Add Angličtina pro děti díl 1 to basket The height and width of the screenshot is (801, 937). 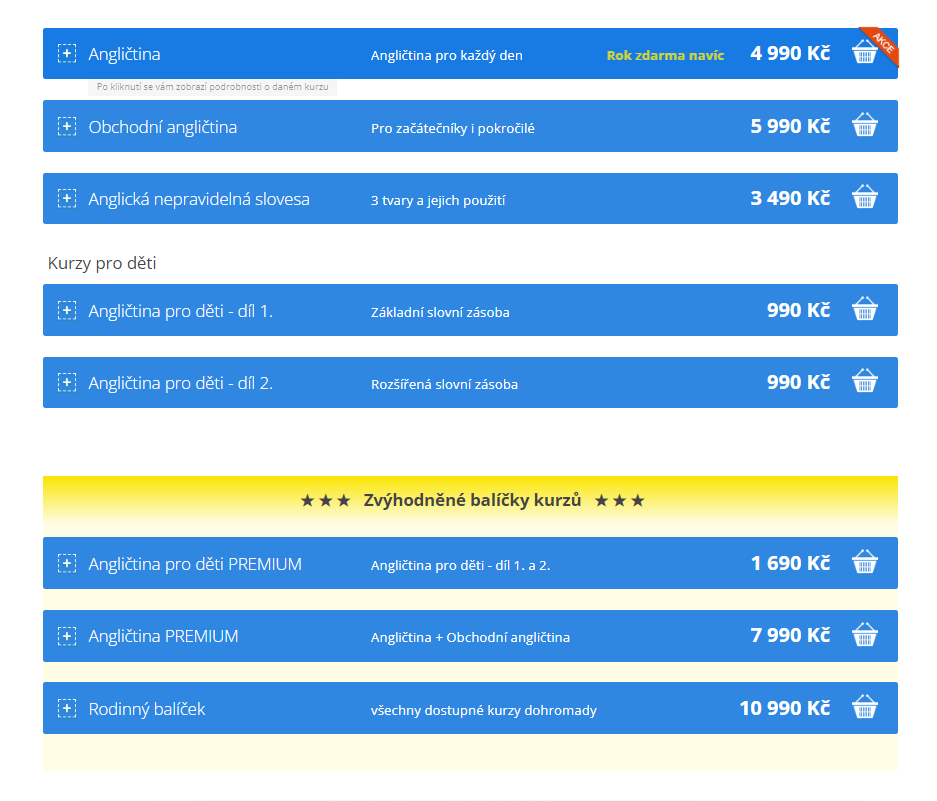pos(864,310)
